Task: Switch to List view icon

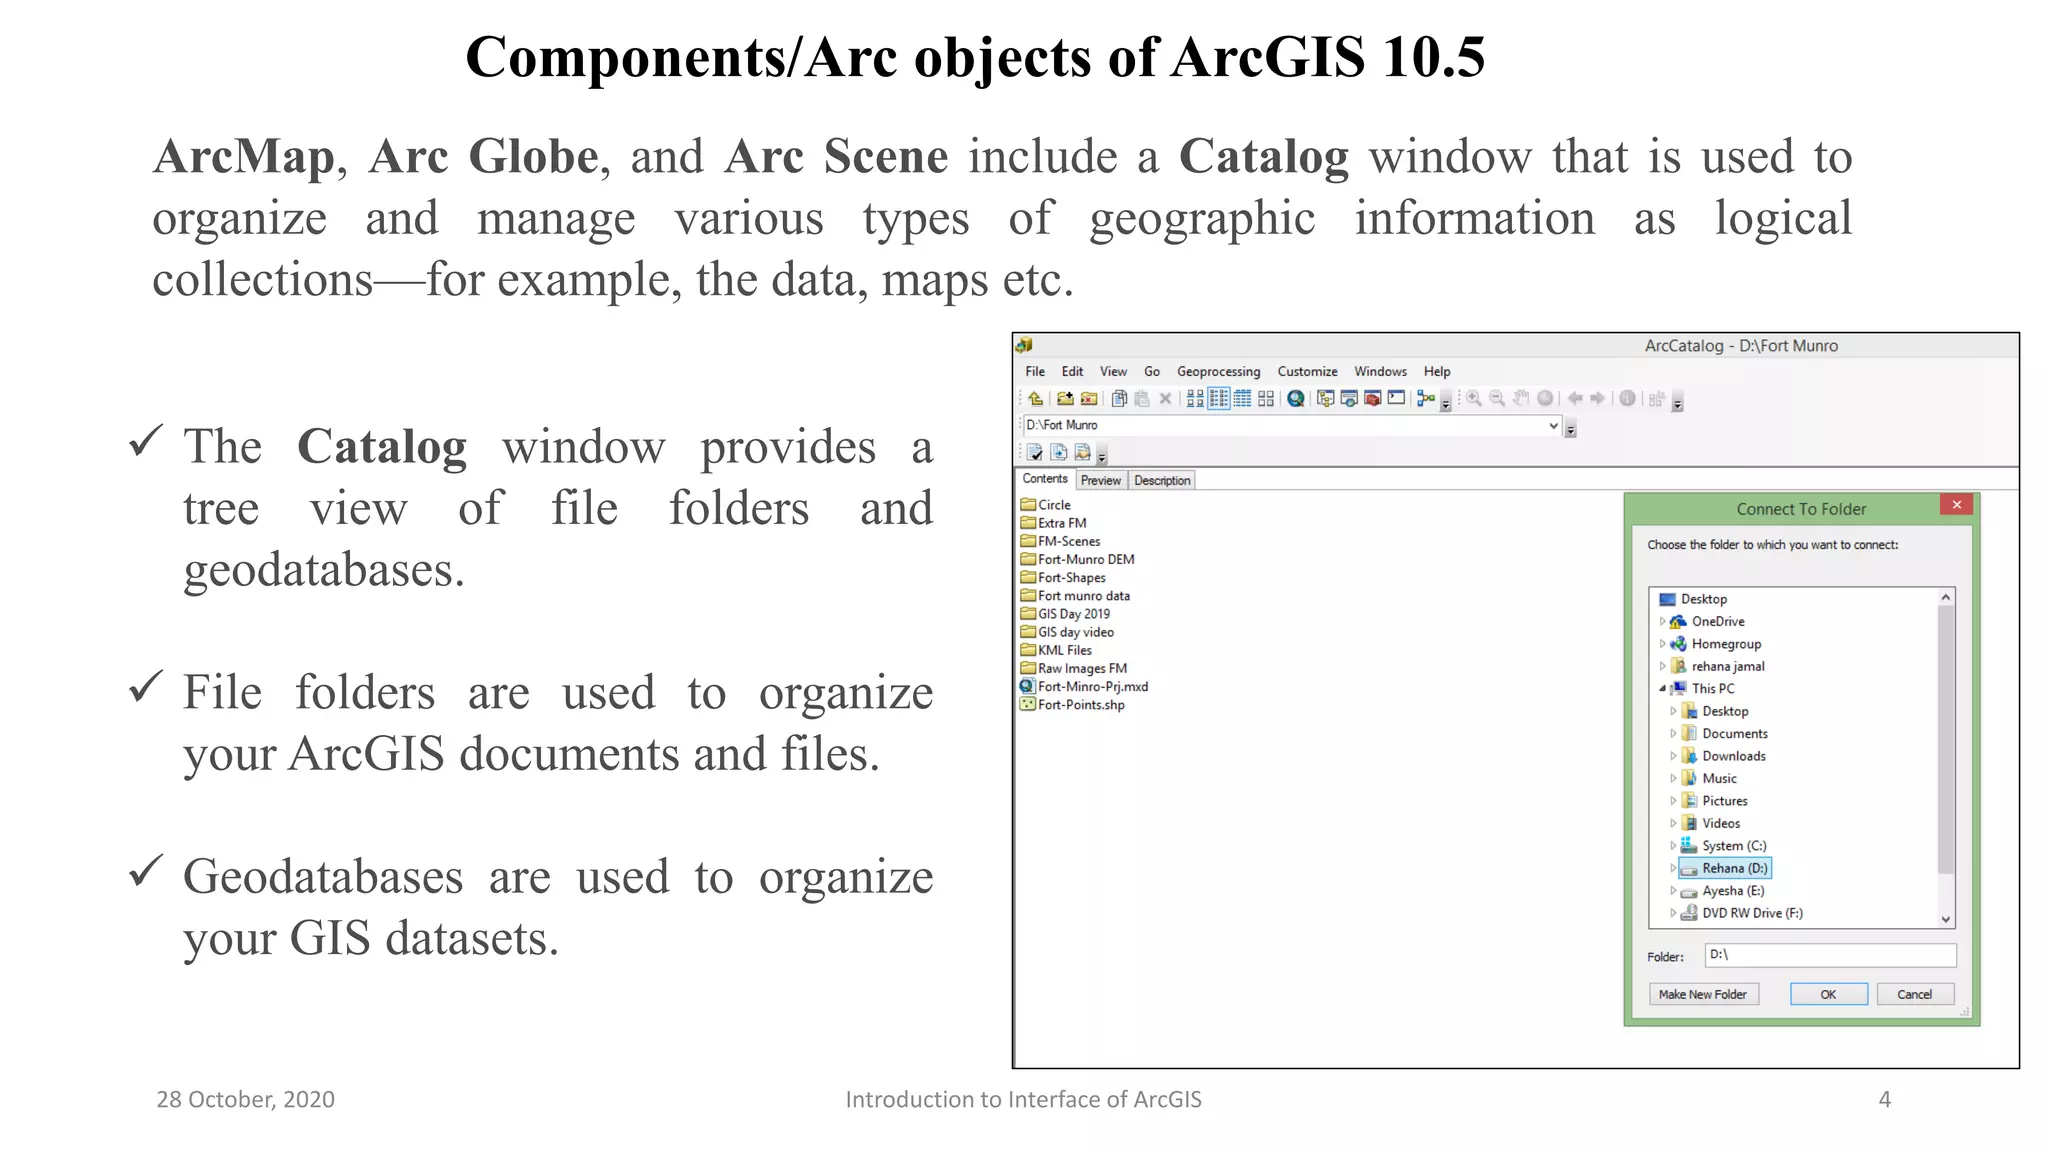Action: [1219, 399]
